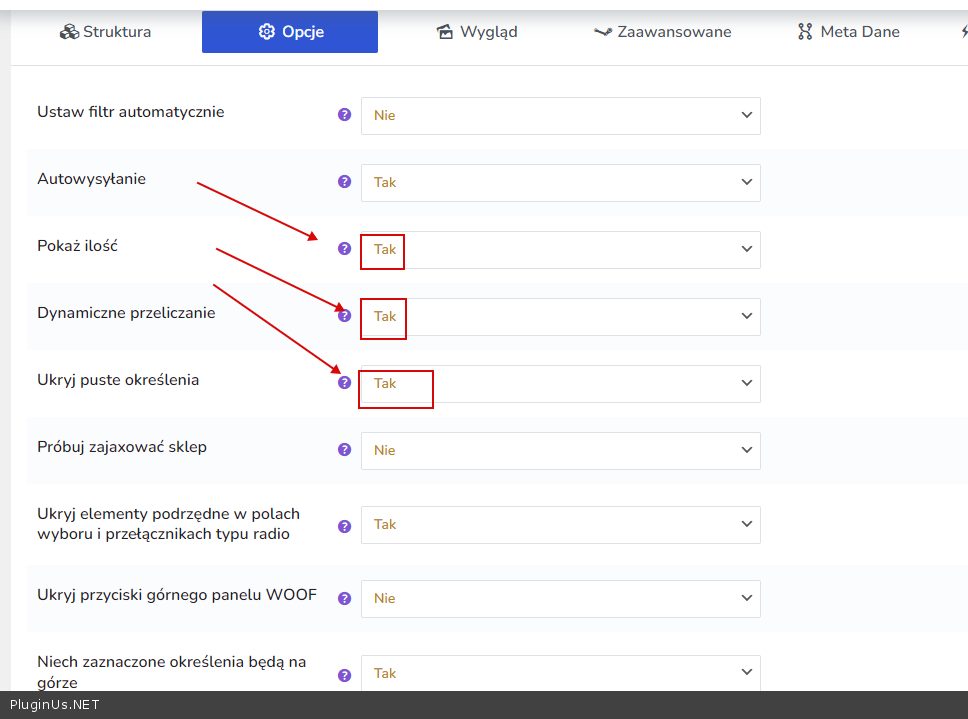Click help icon for Ukryj elementy podrzędne option
The image size is (968, 719).
[x=345, y=525]
